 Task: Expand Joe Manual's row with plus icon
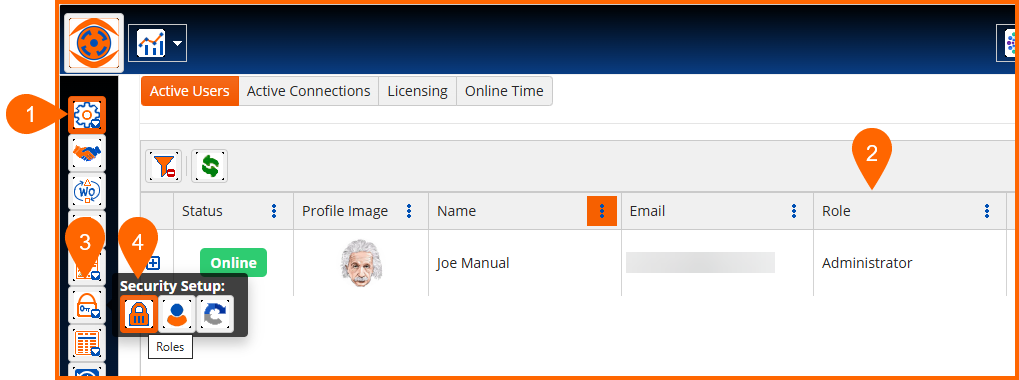pyautogui.click(x=153, y=263)
